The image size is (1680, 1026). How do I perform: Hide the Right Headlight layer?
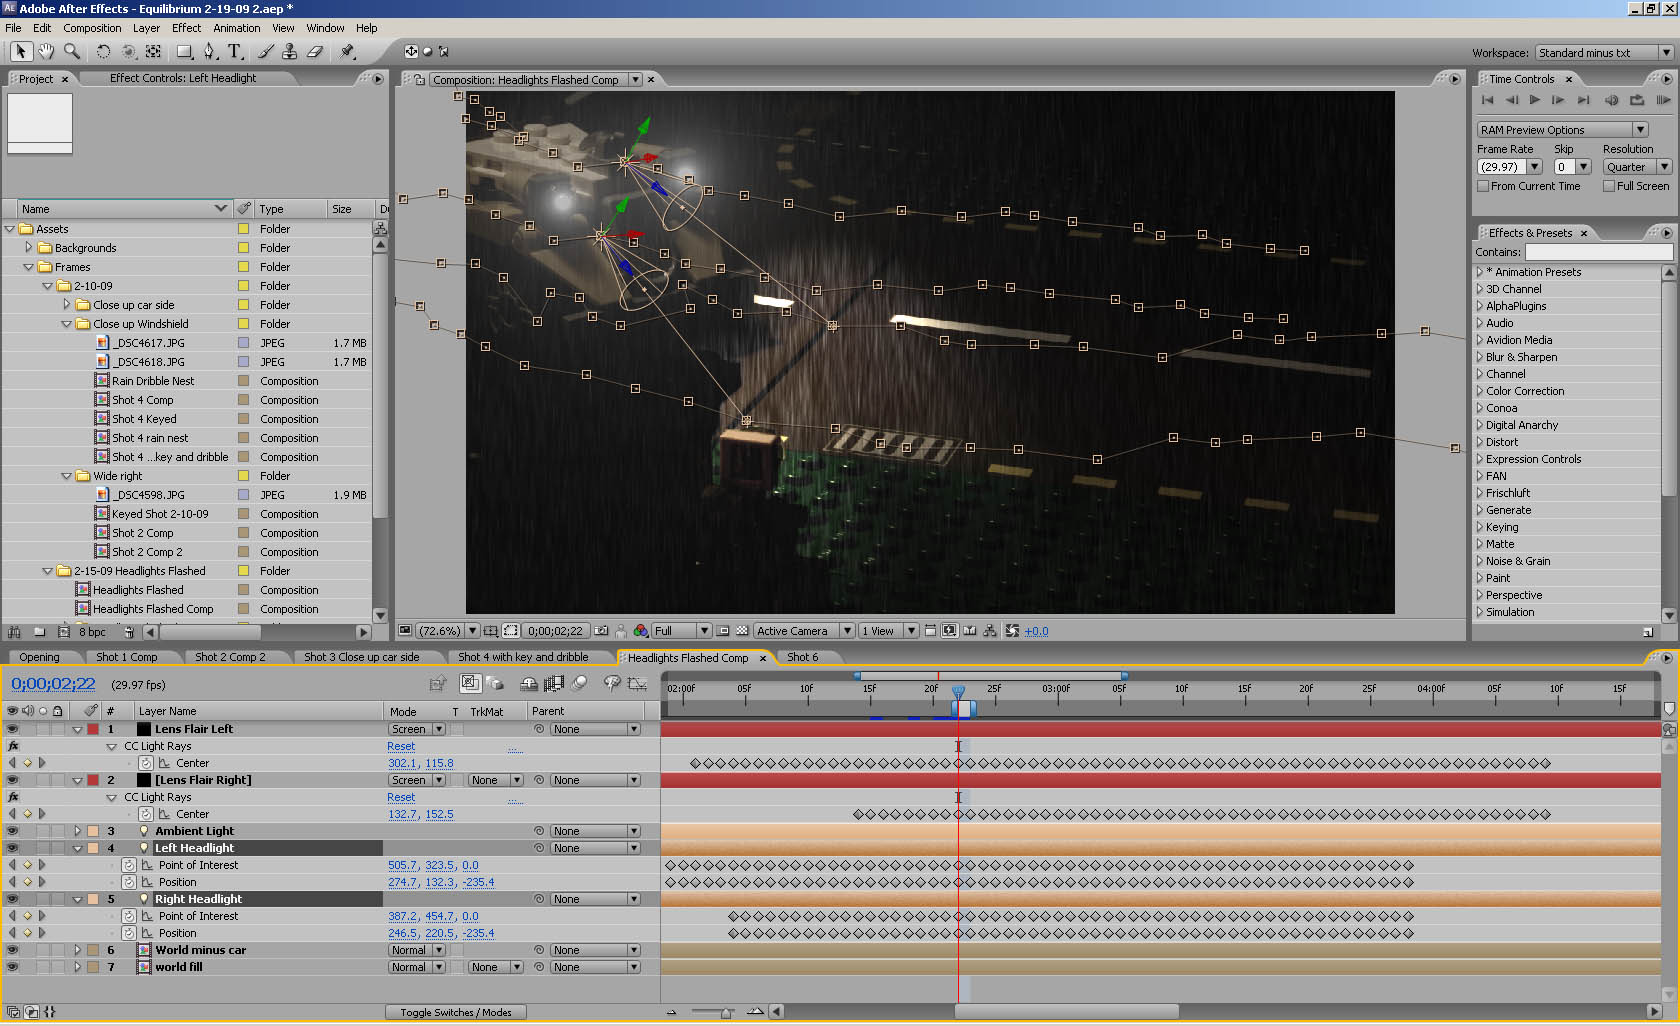(12, 899)
